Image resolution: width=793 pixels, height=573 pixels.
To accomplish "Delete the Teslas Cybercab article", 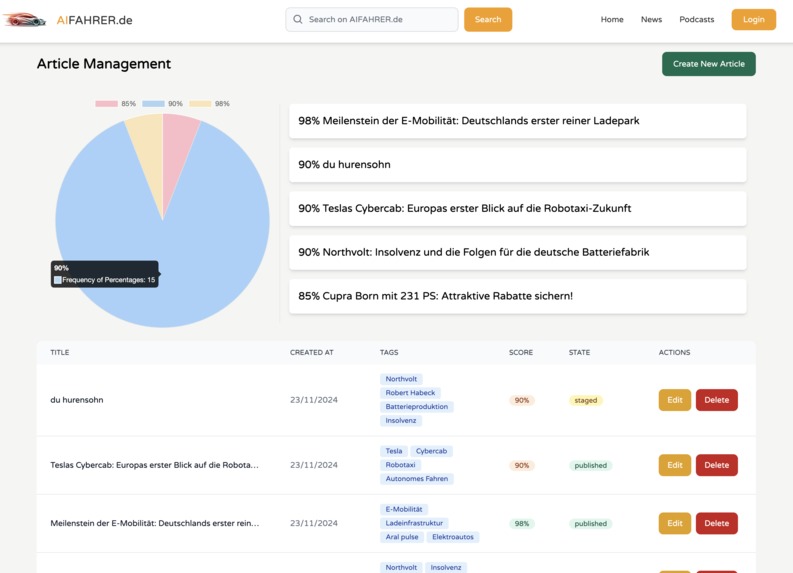I will click(x=717, y=465).
